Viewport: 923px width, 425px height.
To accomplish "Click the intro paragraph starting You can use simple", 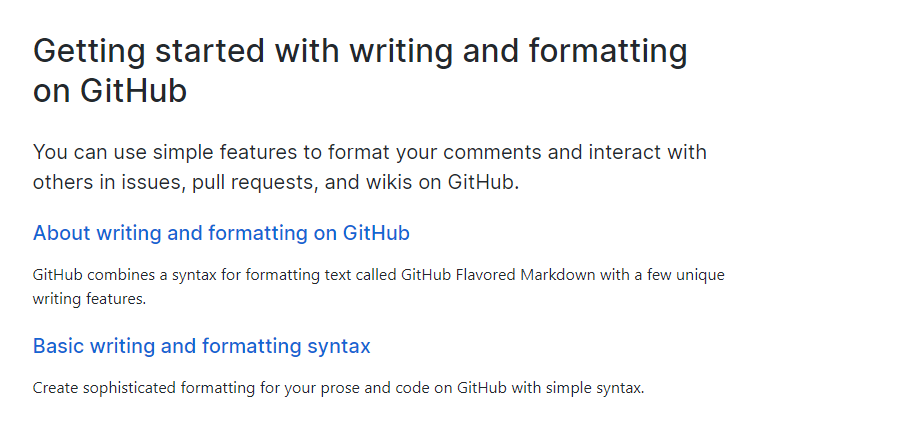I will 370,167.
